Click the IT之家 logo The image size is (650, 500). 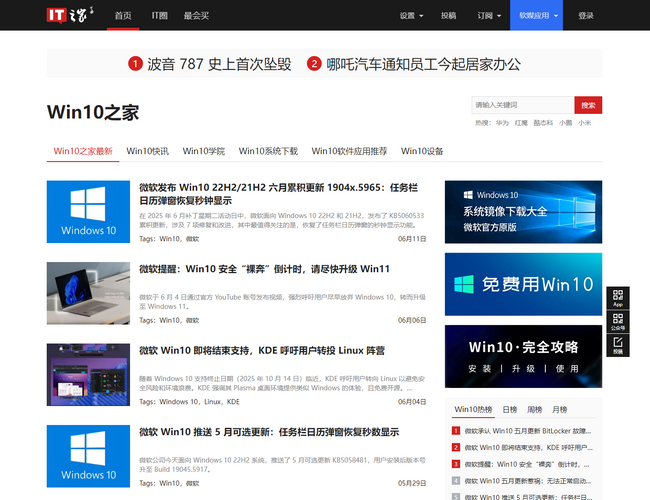[x=70, y=15]
